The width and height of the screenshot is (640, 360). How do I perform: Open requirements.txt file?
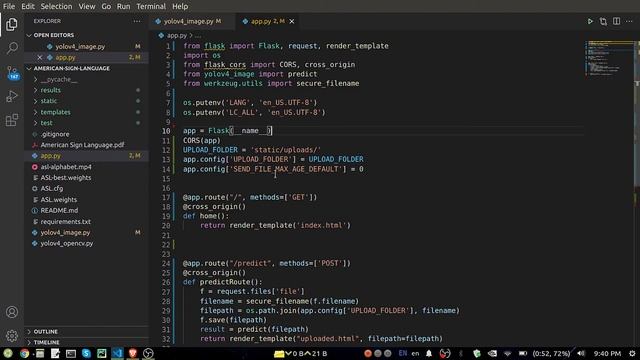(65, 222)
